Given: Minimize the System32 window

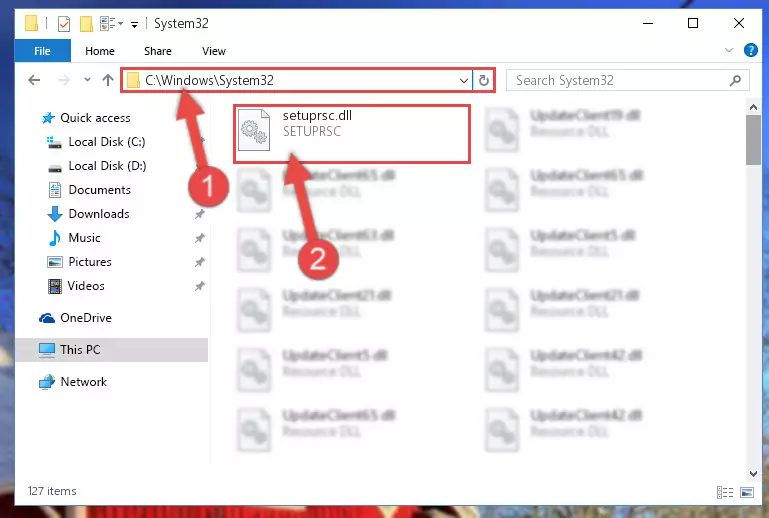Looking at the screenshot, I should (x=648, y=23).
